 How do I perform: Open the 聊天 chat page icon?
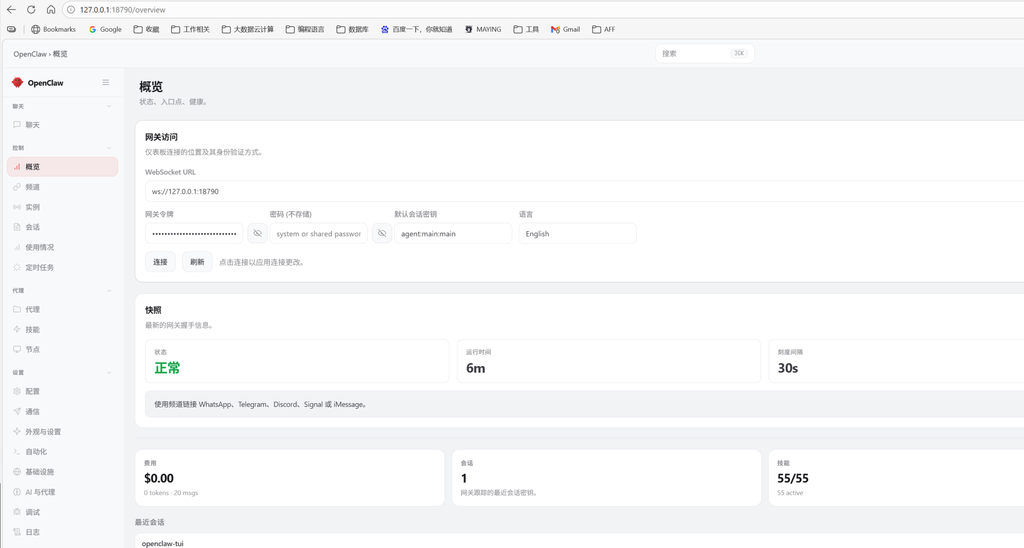point(17,125)
